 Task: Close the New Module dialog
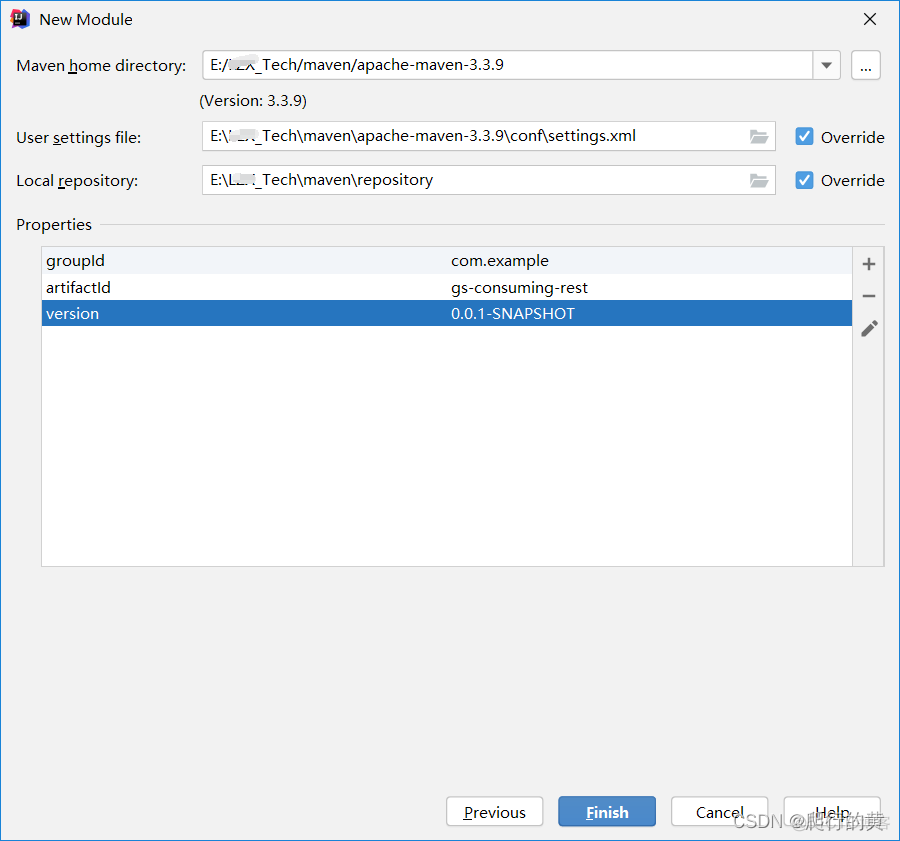870,19
